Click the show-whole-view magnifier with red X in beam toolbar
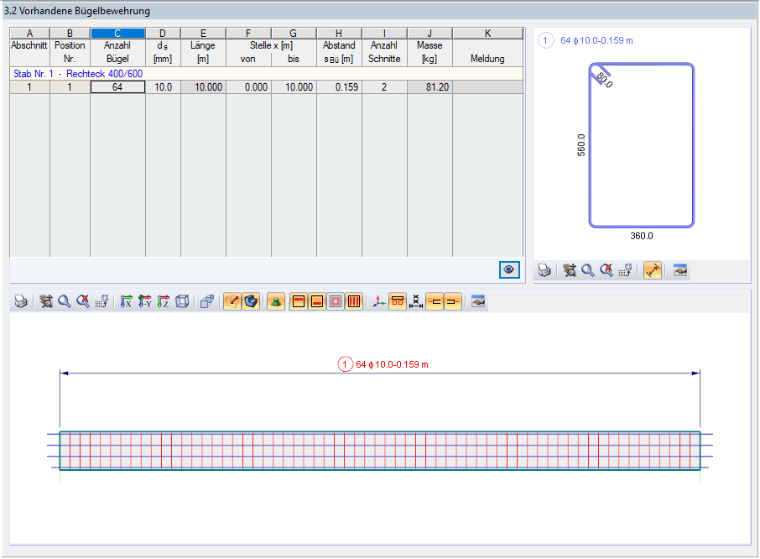 coord(83,302)
